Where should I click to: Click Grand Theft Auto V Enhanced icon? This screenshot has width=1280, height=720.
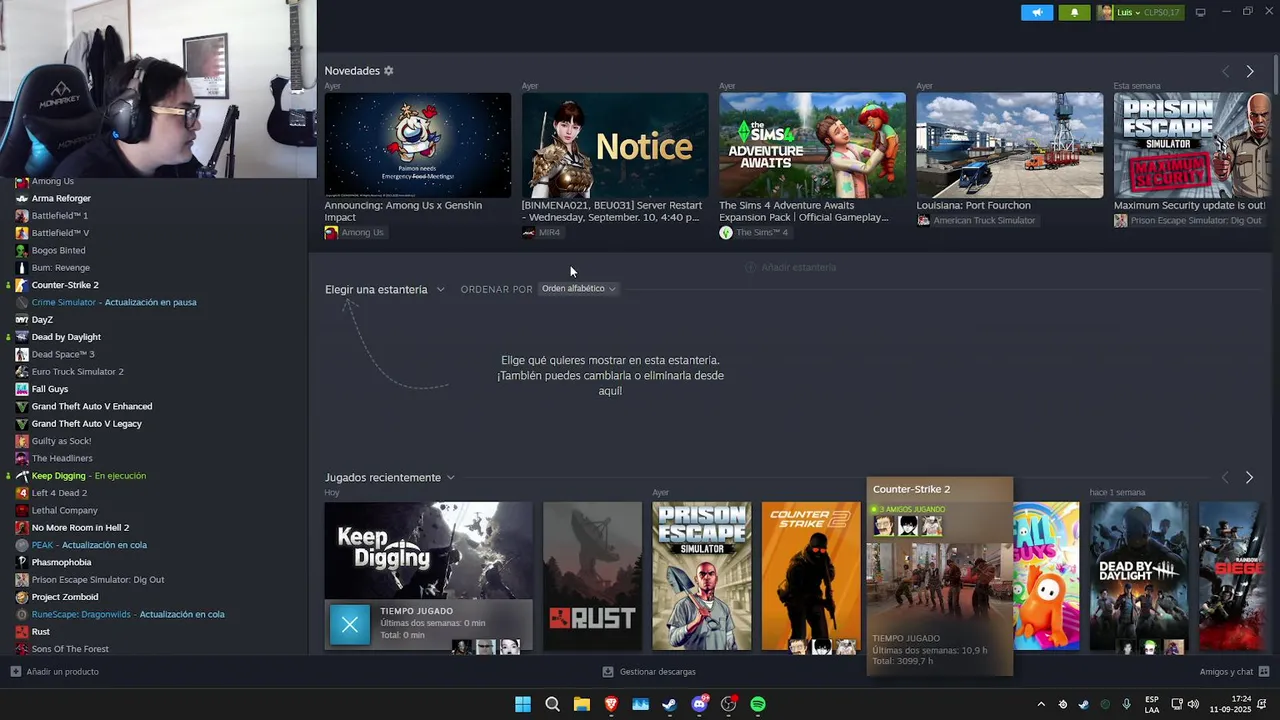pos(22,406)
